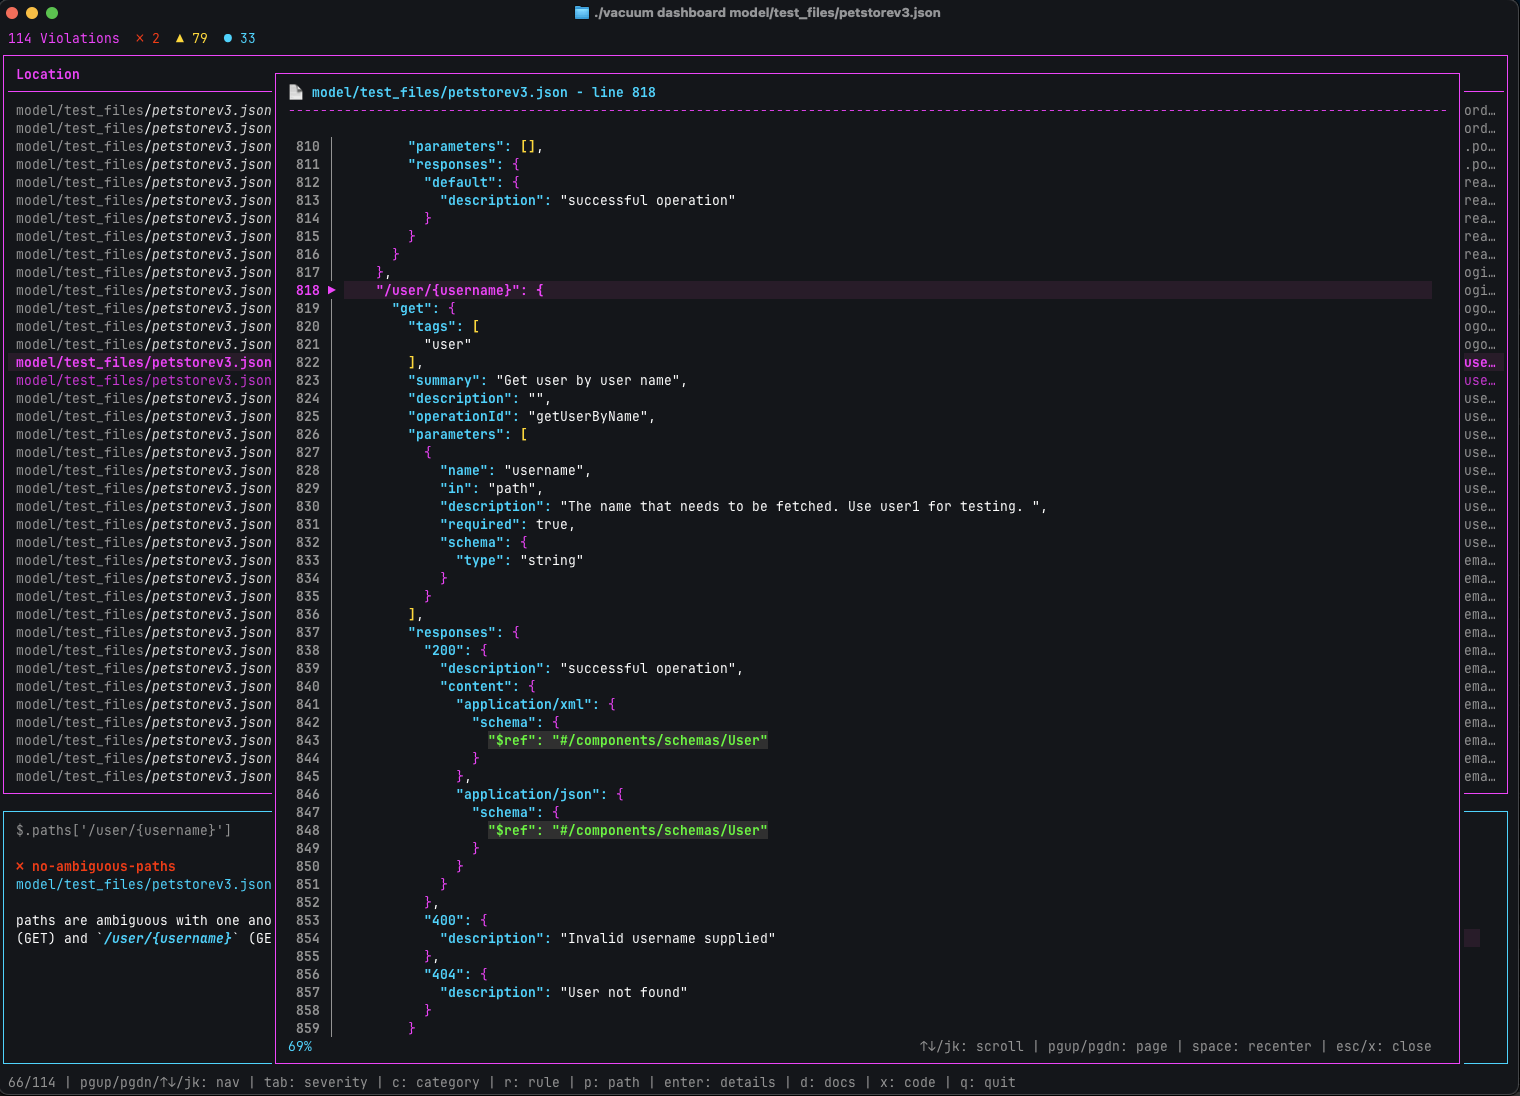Click the highlighted 'use…' entry in the right column
Image resolution: width=1520 pixels, height=1096 pixels.
click(x=1480, y=362)
